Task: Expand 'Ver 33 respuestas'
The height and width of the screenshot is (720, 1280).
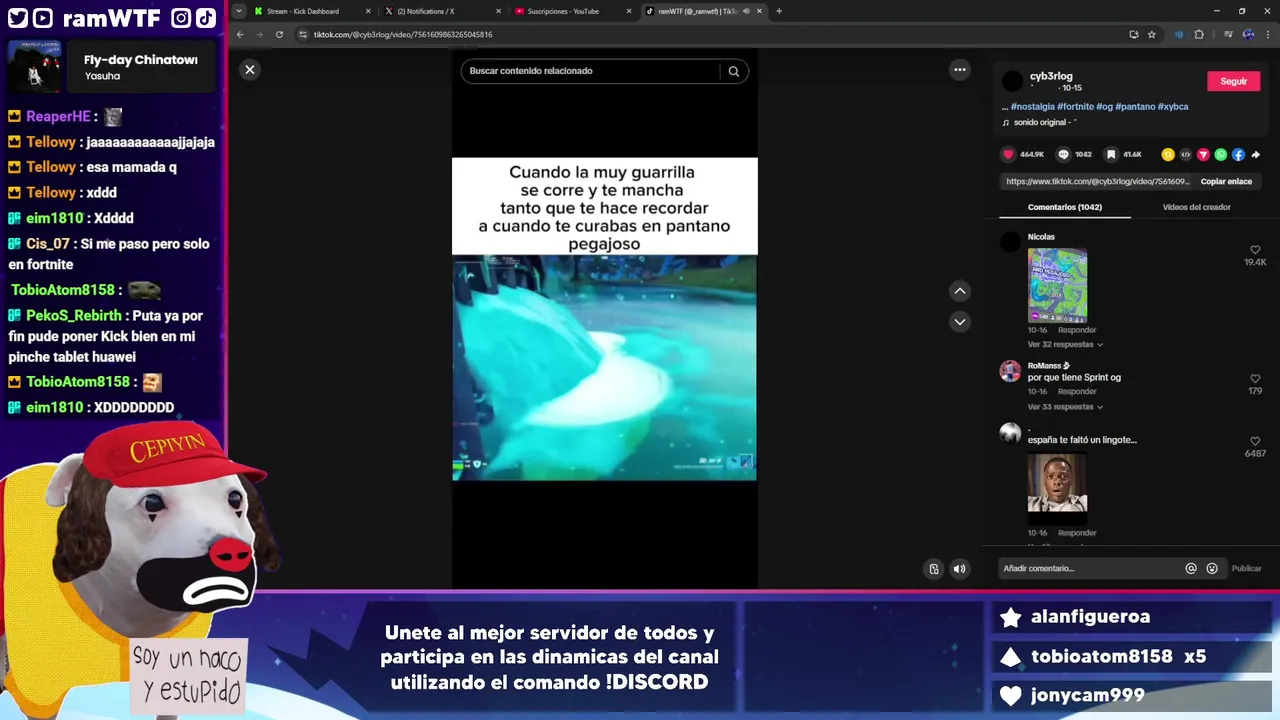Action: (x=1065, y=407)
